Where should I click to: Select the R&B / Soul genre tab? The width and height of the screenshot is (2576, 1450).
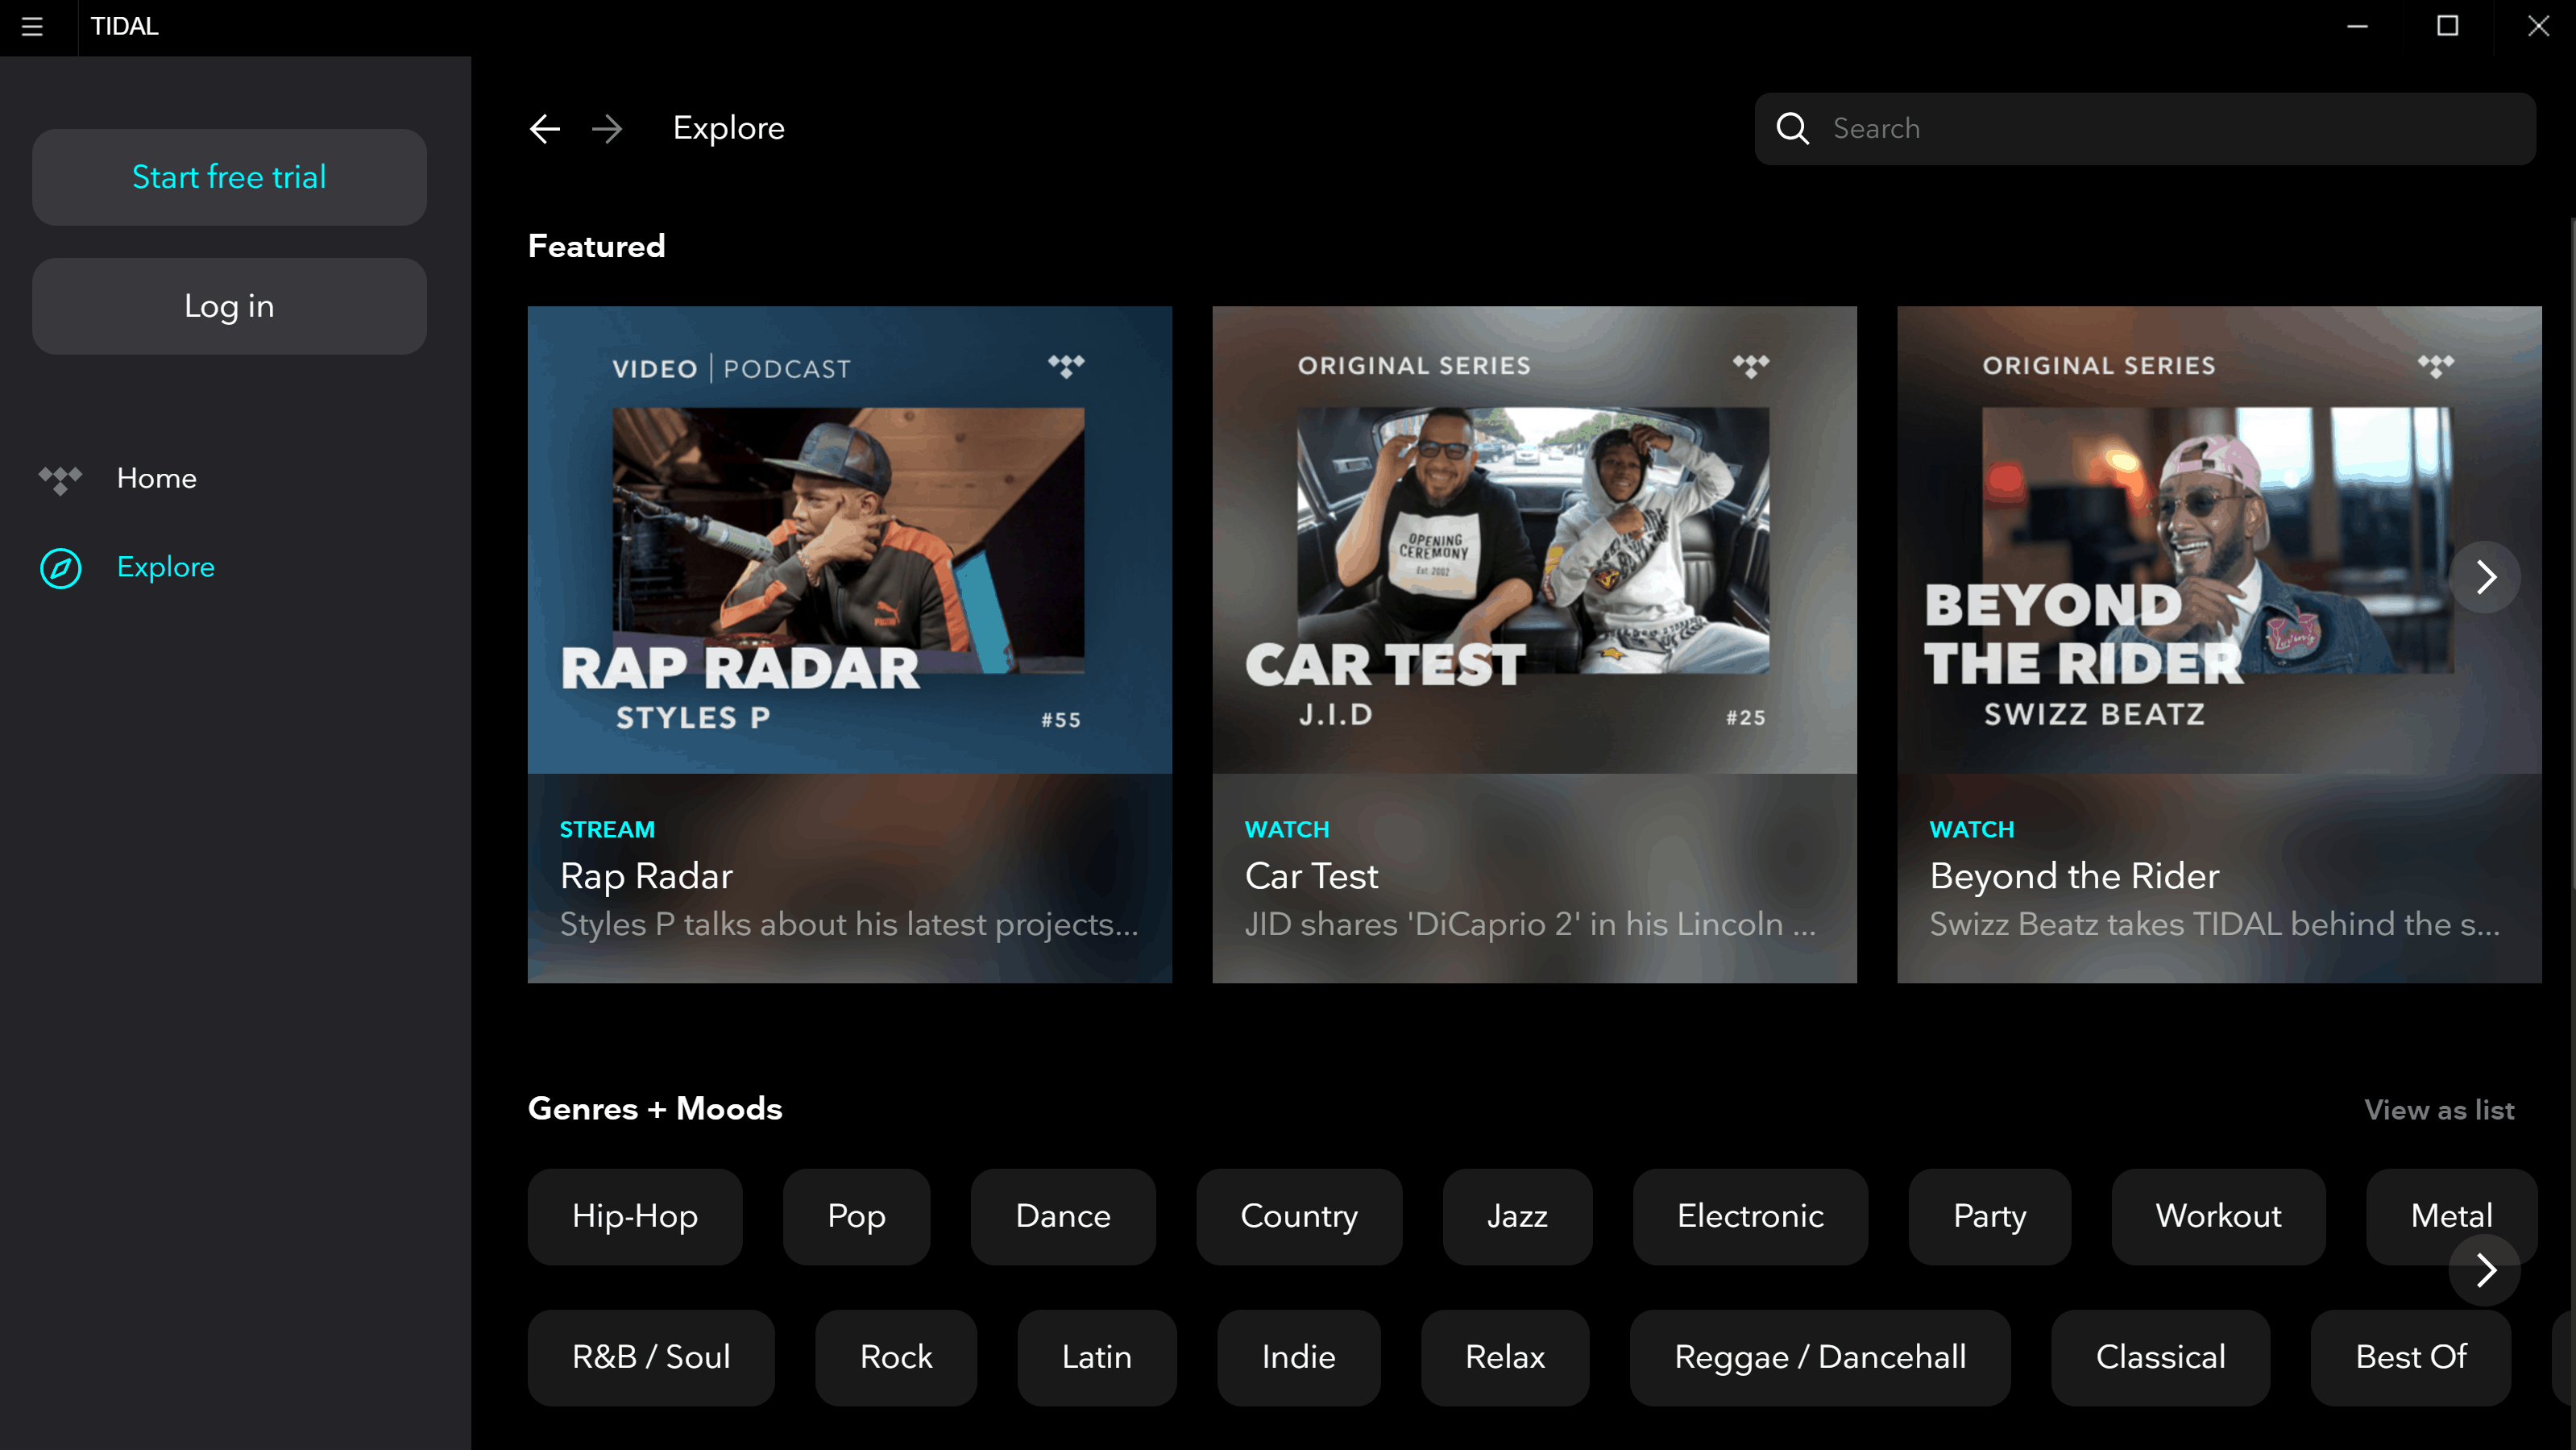[x=651, y=1358]
